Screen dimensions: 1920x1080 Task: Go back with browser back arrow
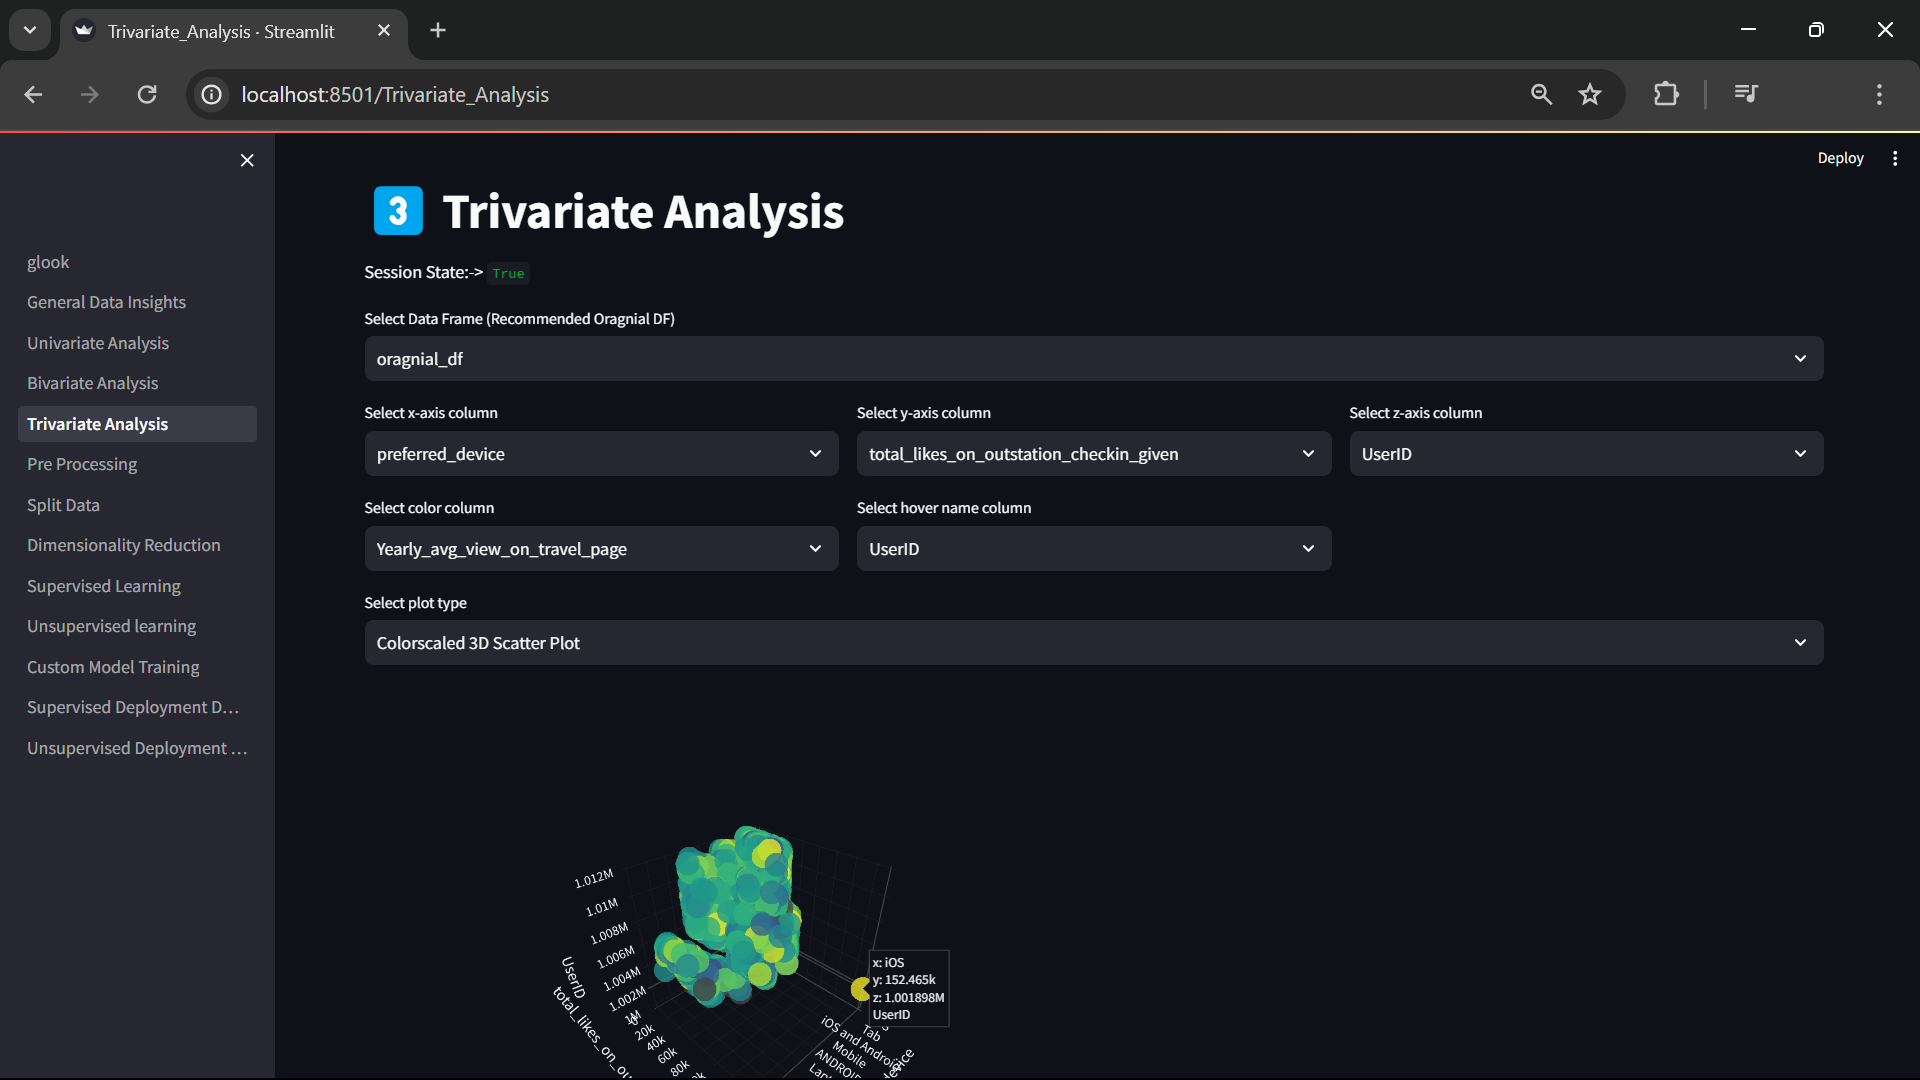(33, 94)
